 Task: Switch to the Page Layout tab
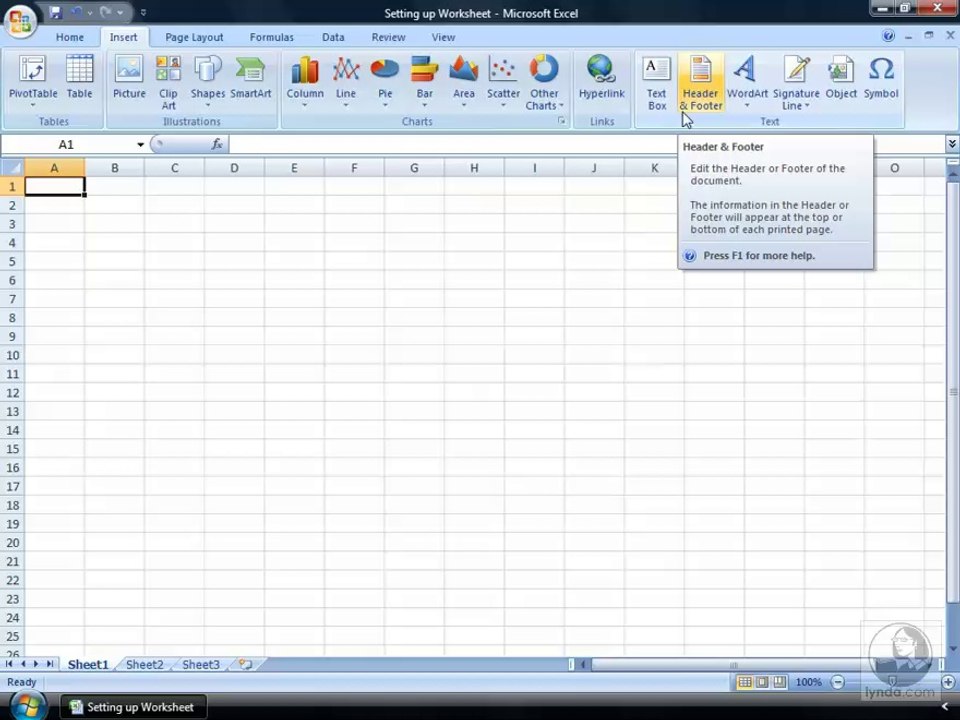[194, 37]
